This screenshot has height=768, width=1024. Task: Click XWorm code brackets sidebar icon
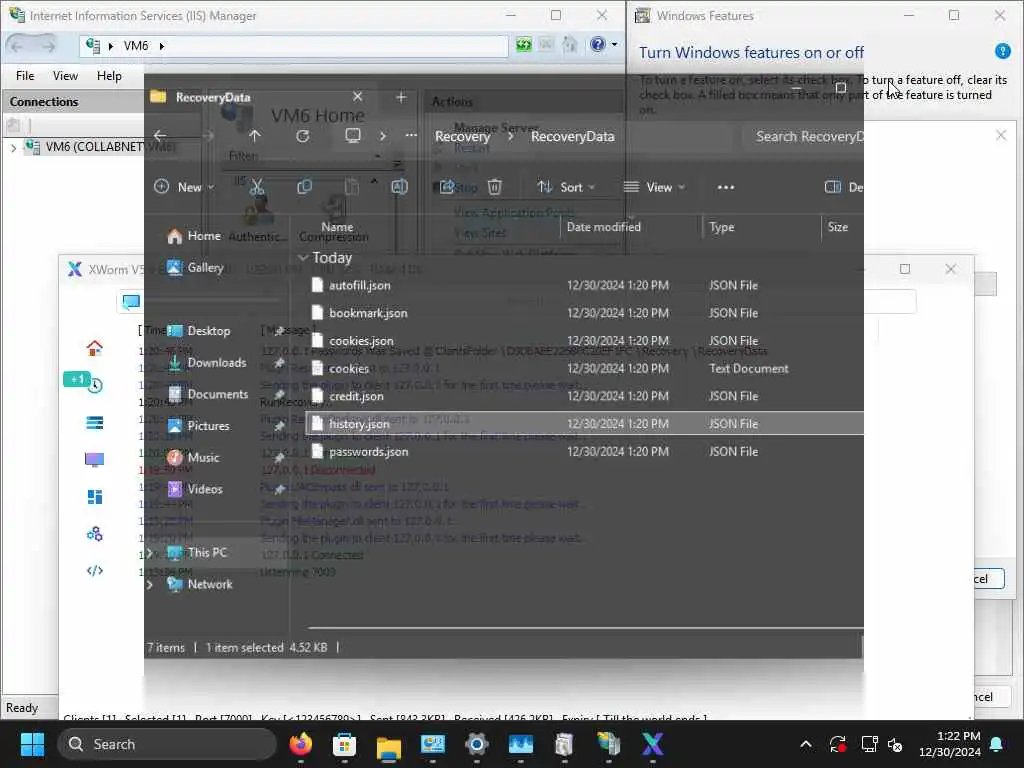coord(95,571)
